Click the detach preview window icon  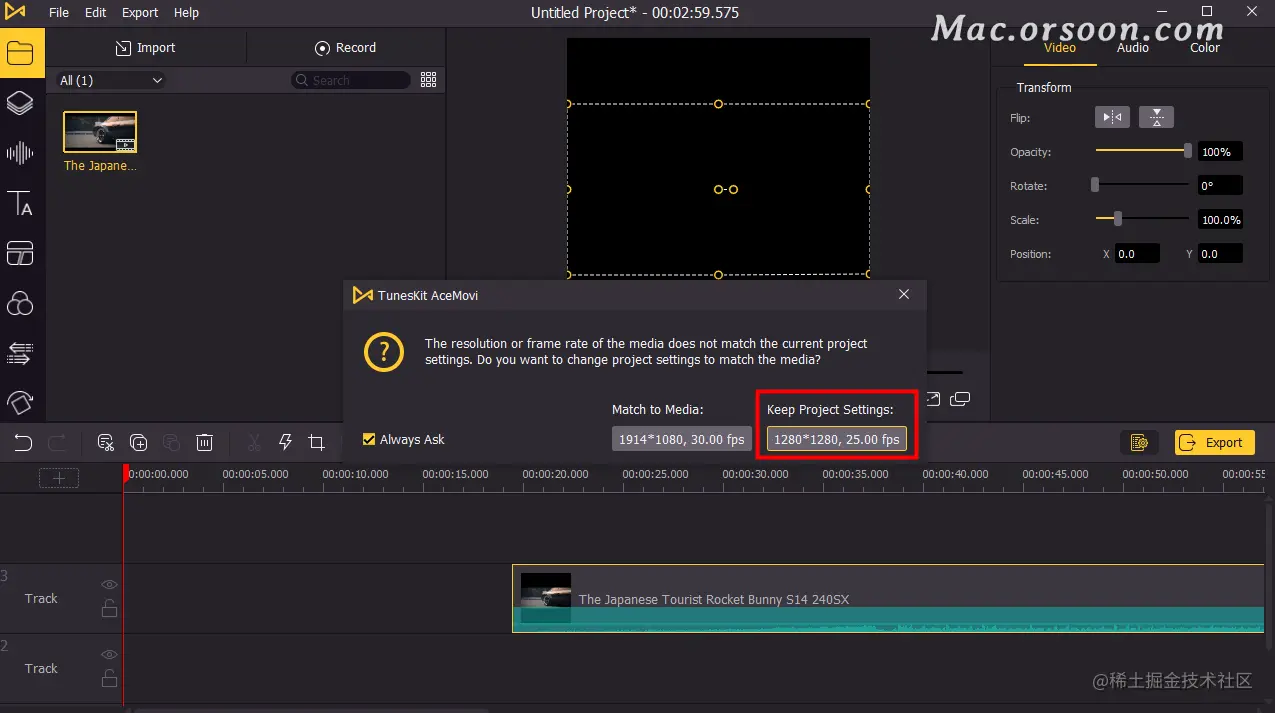tap(960, 399)
